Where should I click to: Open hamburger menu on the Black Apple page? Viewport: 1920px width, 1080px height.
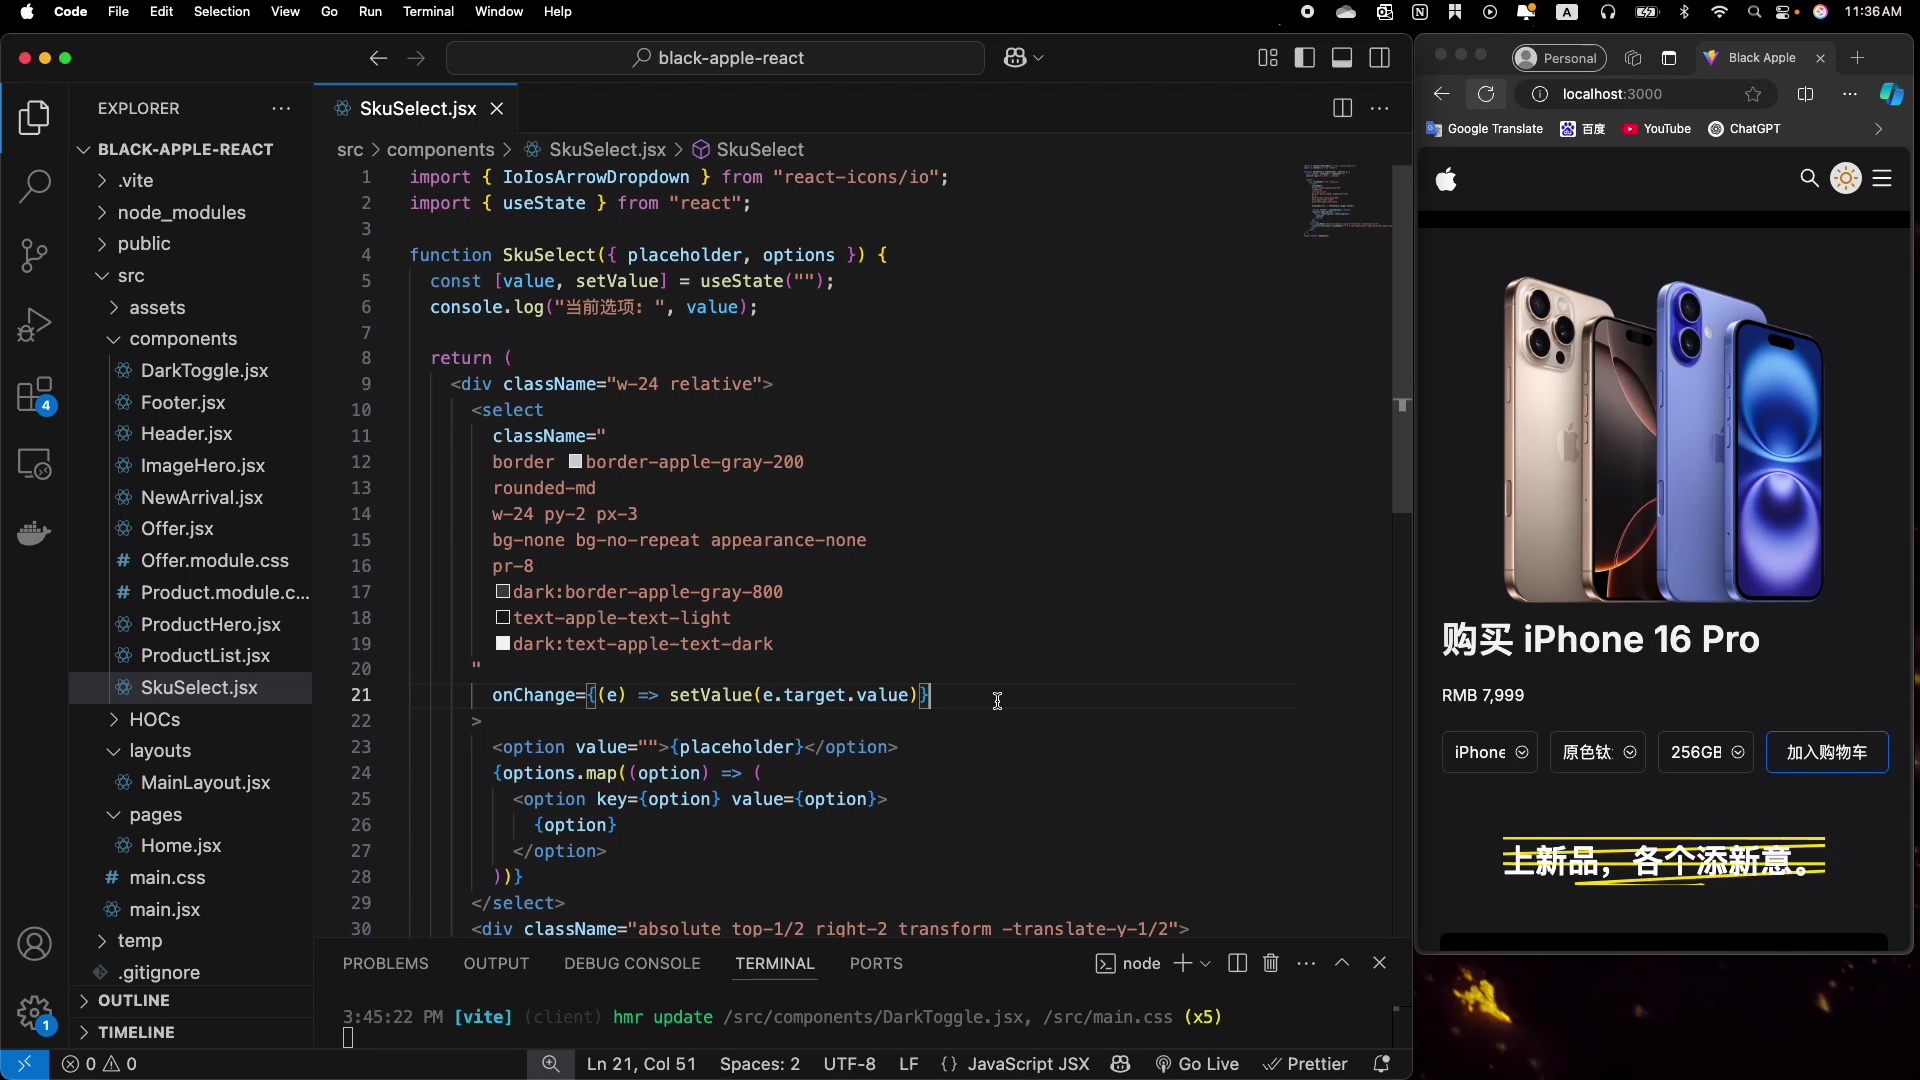tap(1882, 178)
